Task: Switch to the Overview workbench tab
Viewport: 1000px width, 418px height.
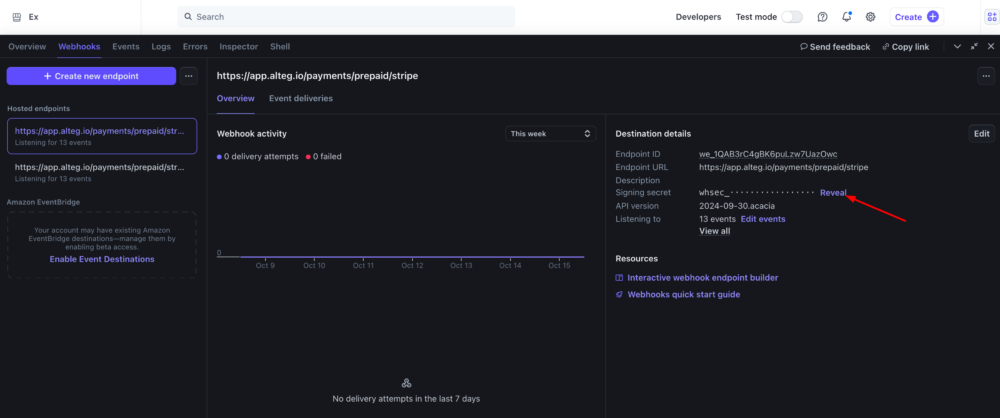Action: [x=27, y=47]
